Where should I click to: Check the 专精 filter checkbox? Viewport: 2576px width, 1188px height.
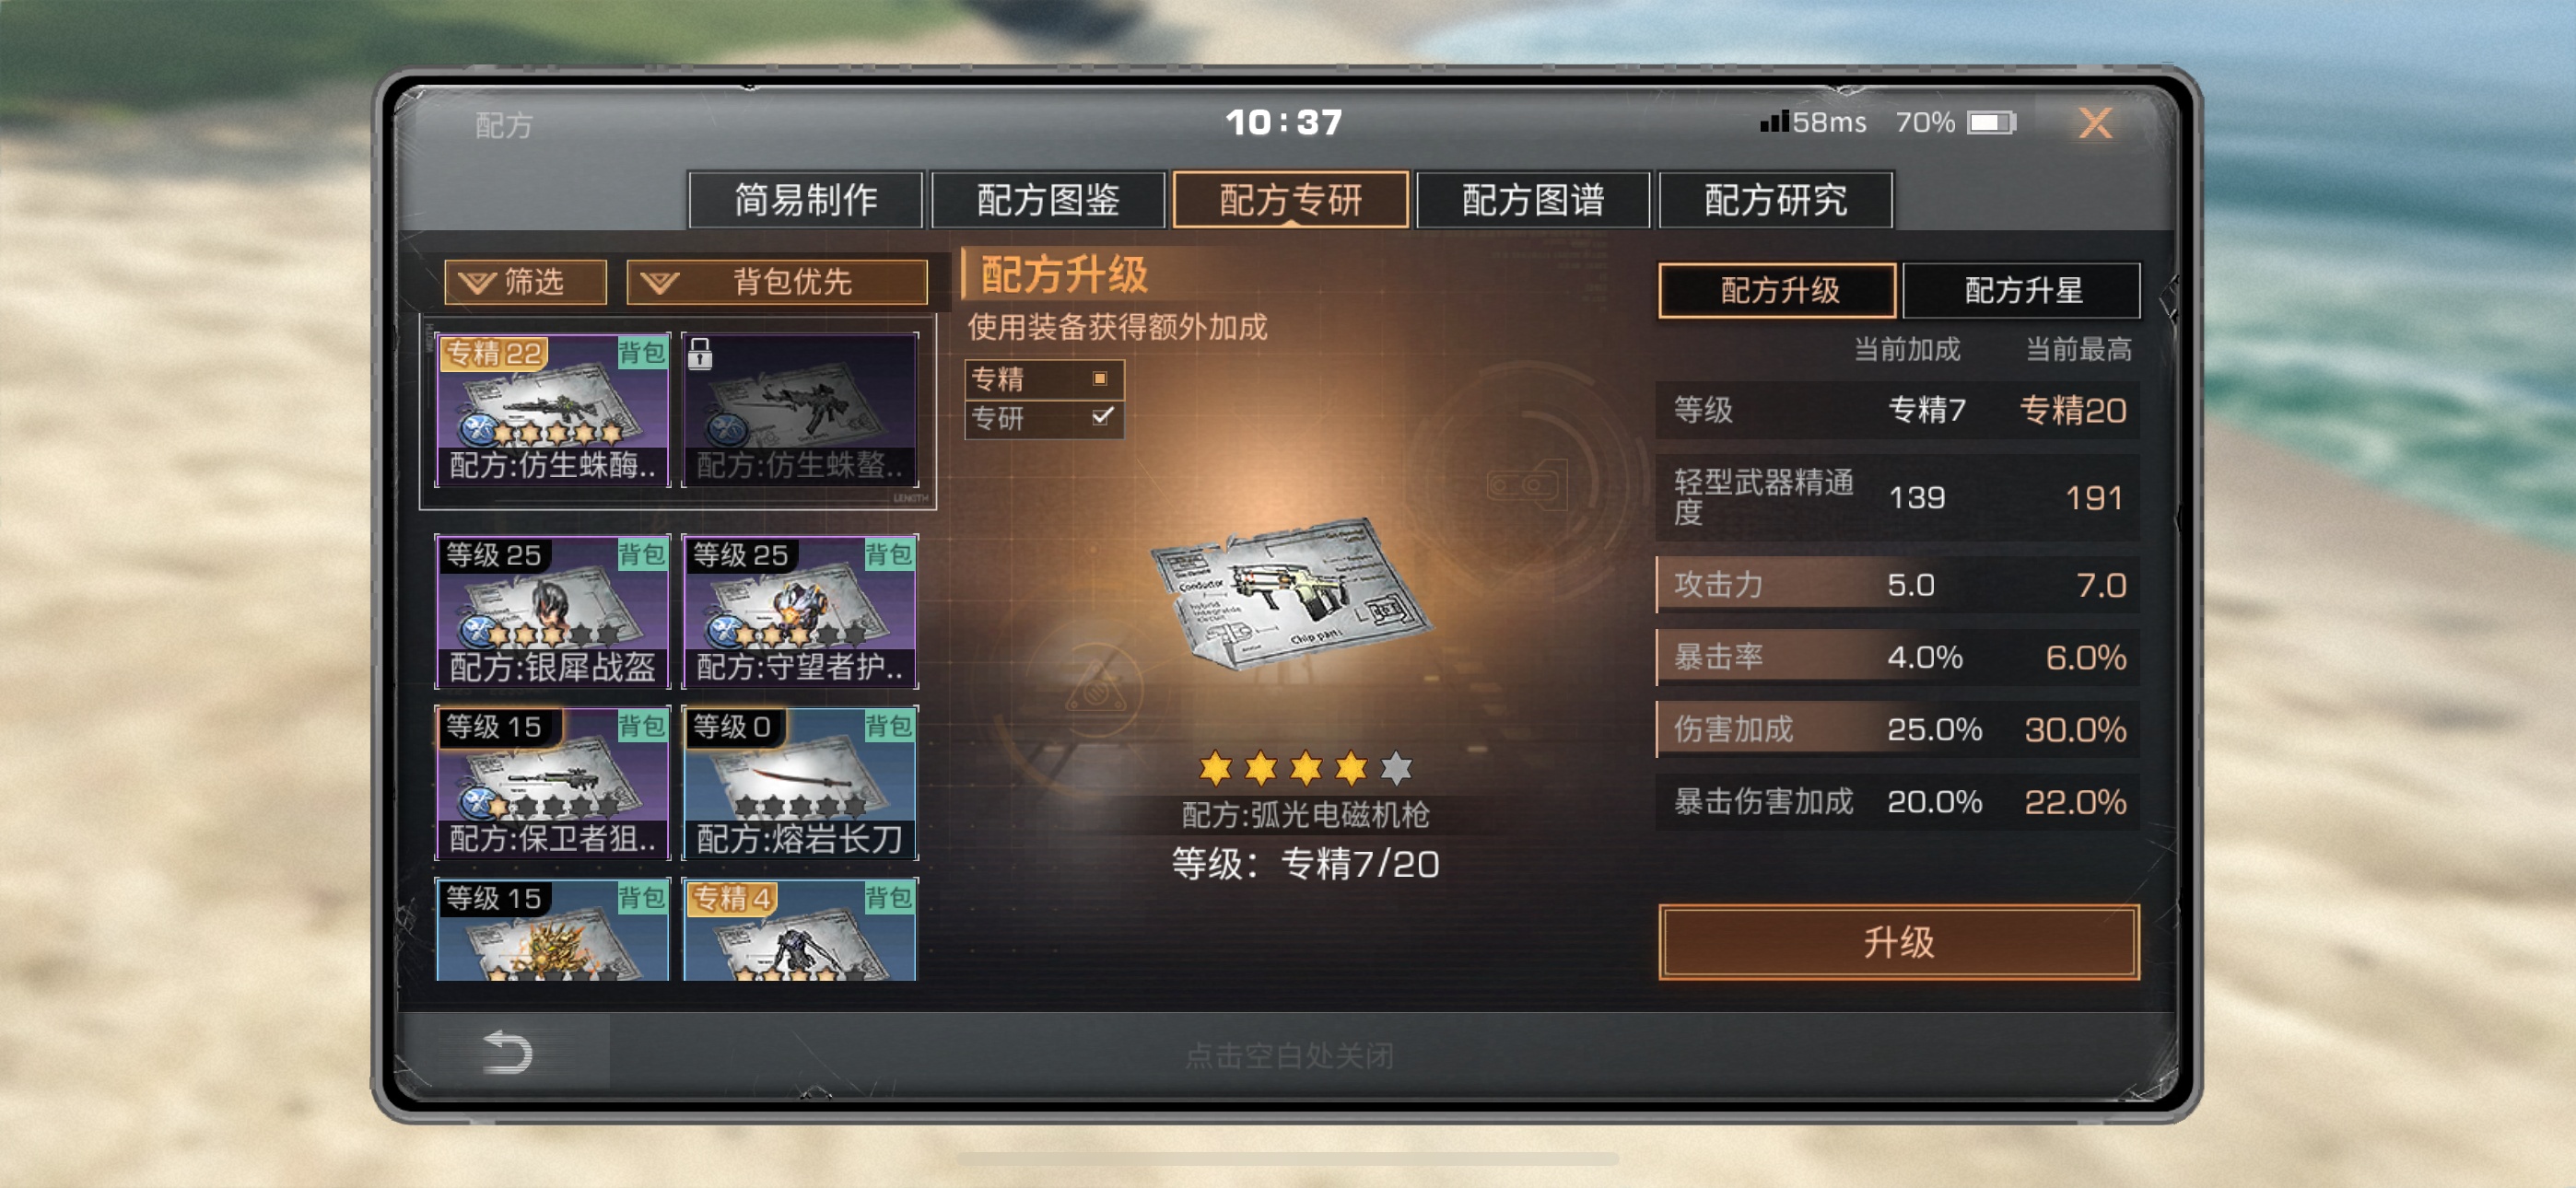(x=1100, y=378)
